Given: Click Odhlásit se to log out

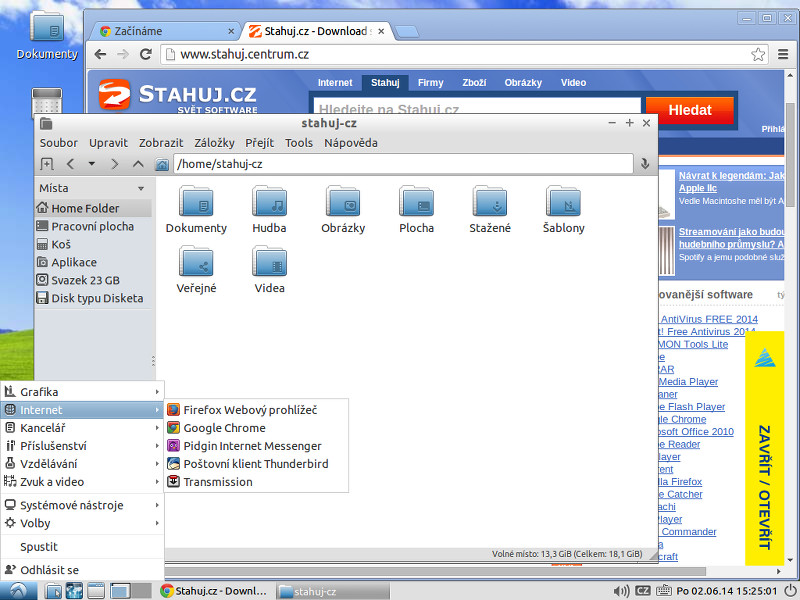Looking at the screenshot, I should point(82,569).
